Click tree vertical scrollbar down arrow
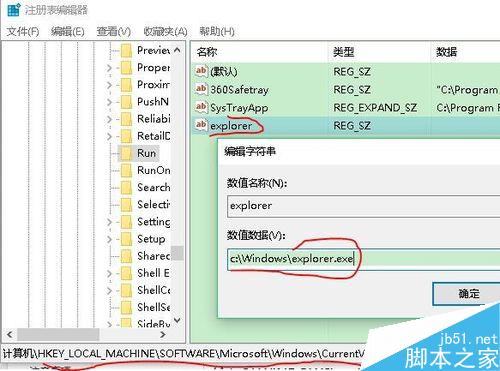 click(x=177, y=320)
